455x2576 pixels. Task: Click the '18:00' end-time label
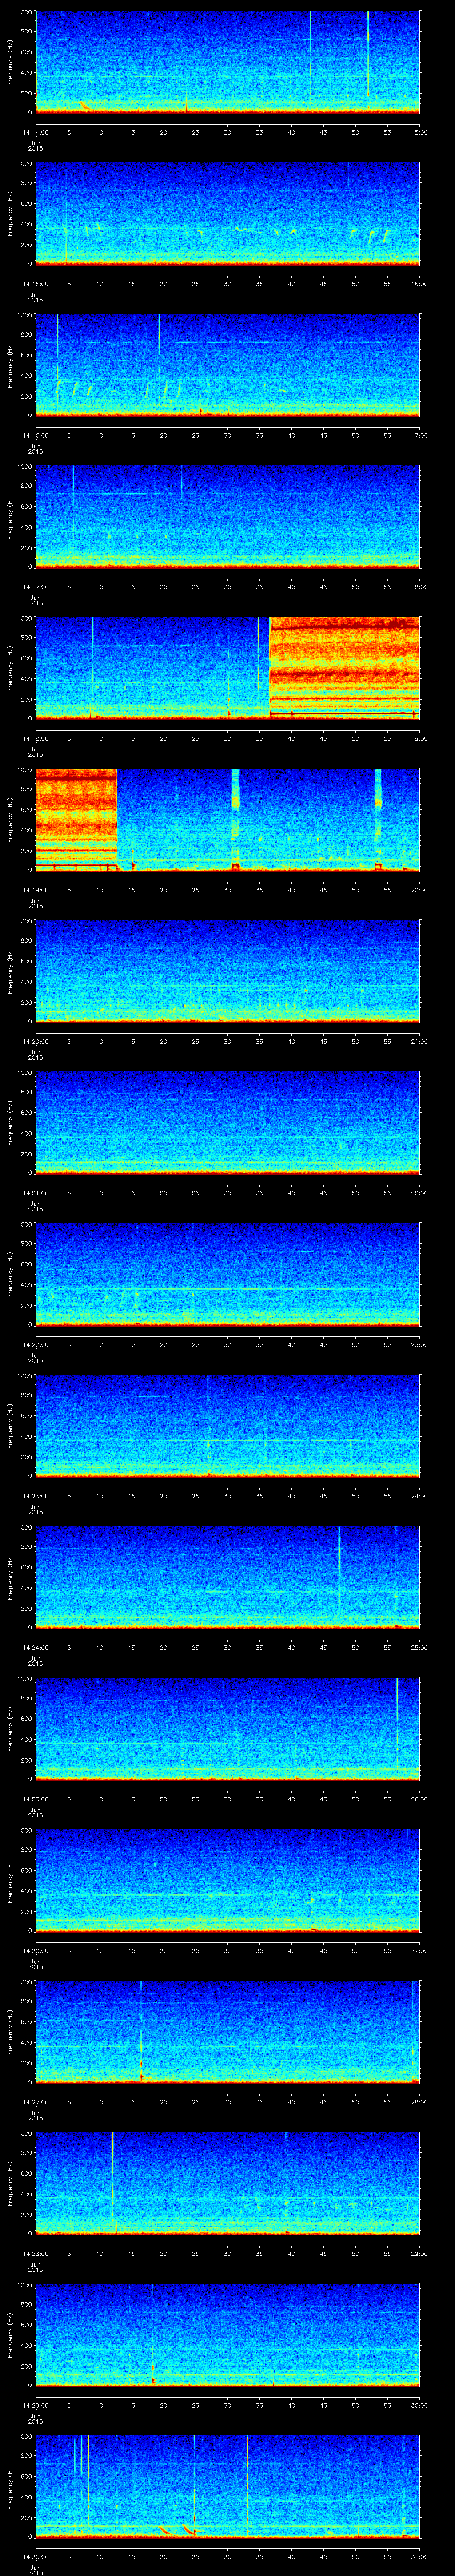coord(420,587)
